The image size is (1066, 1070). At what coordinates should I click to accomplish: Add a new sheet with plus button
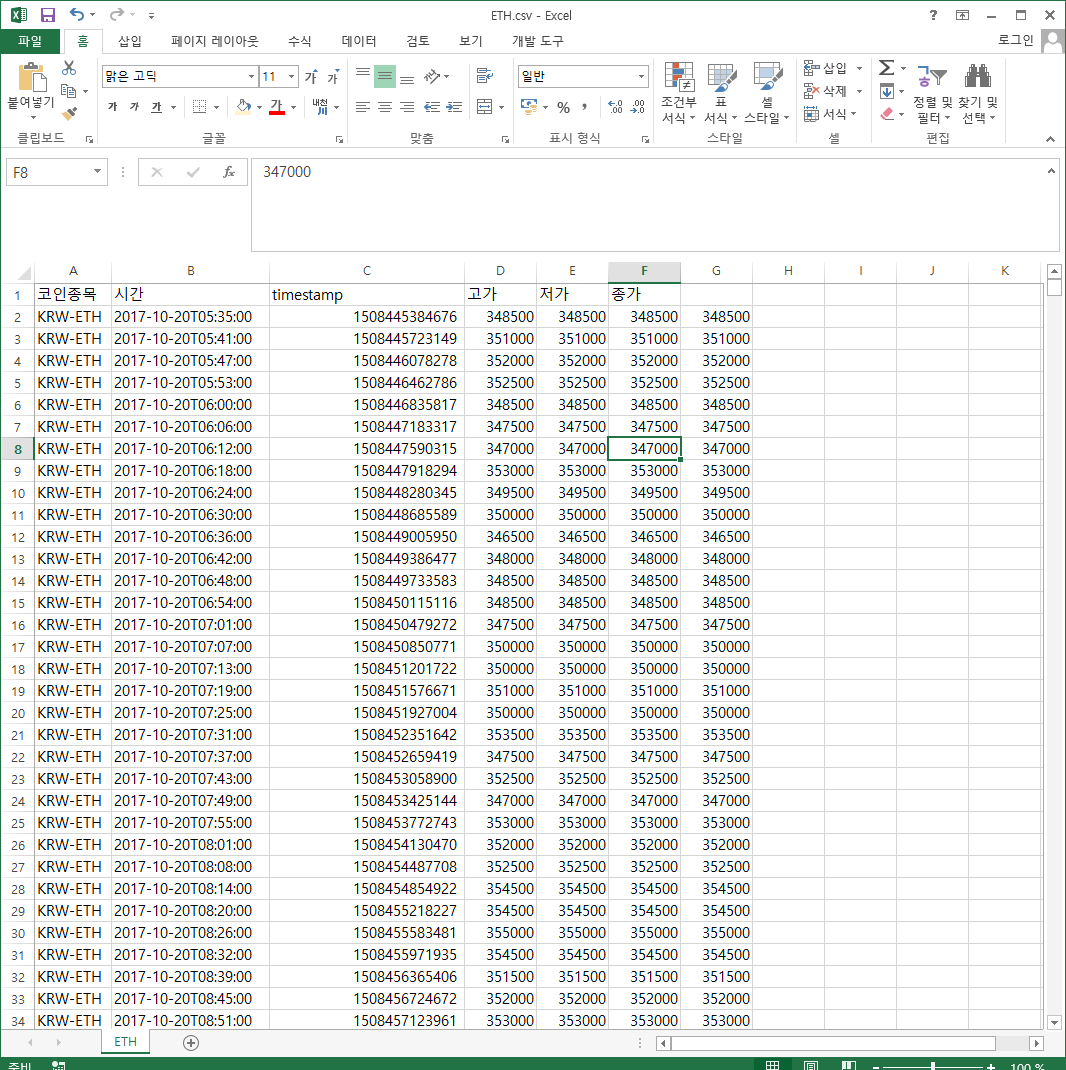pos(191,1042)
